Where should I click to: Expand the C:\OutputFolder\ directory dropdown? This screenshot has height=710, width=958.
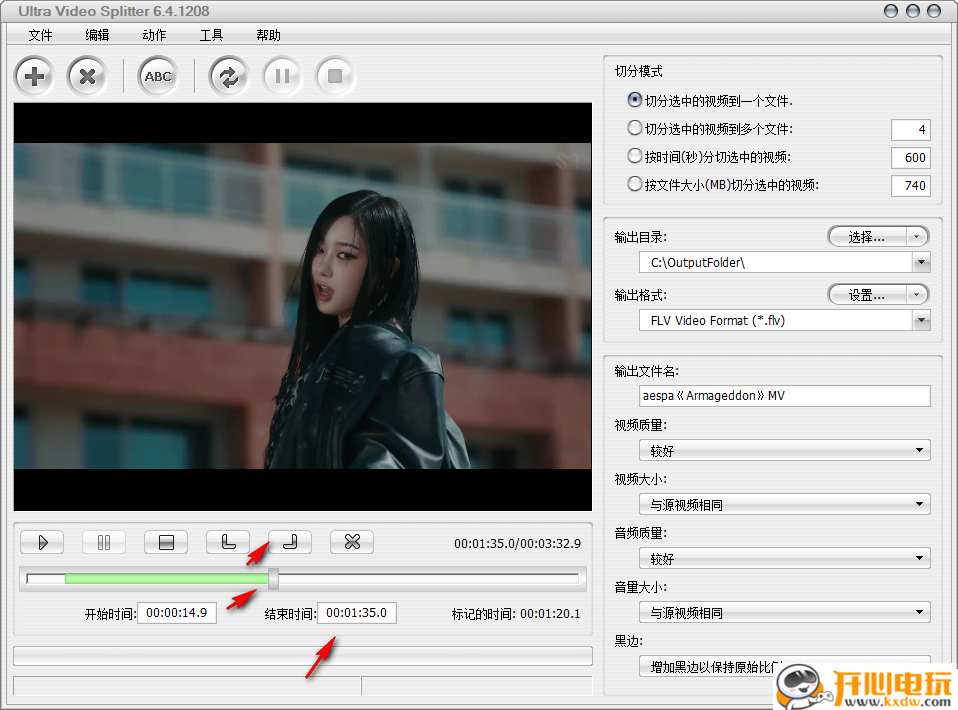point(921,263)
